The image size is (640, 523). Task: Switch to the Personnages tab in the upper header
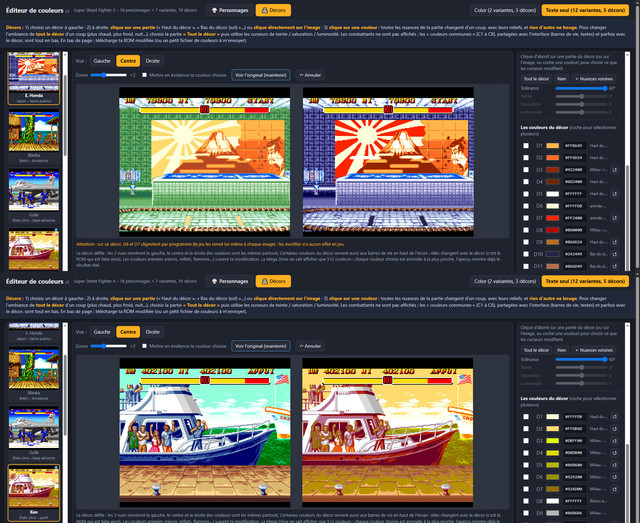(230, 10)
